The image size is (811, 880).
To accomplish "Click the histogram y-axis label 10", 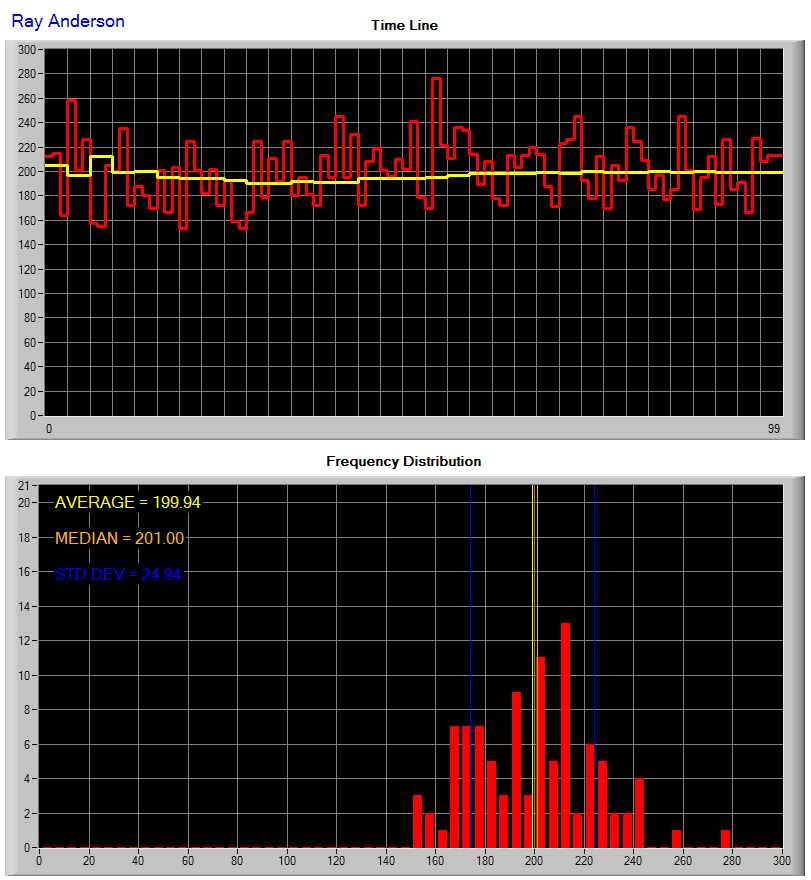I will point(24,676).
